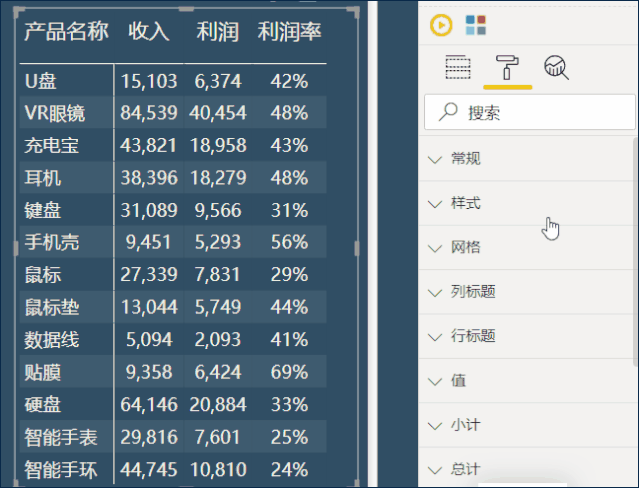Select the 鼠标垫 row header
Viewport: 639px width, 488px height.
(52, 307)
